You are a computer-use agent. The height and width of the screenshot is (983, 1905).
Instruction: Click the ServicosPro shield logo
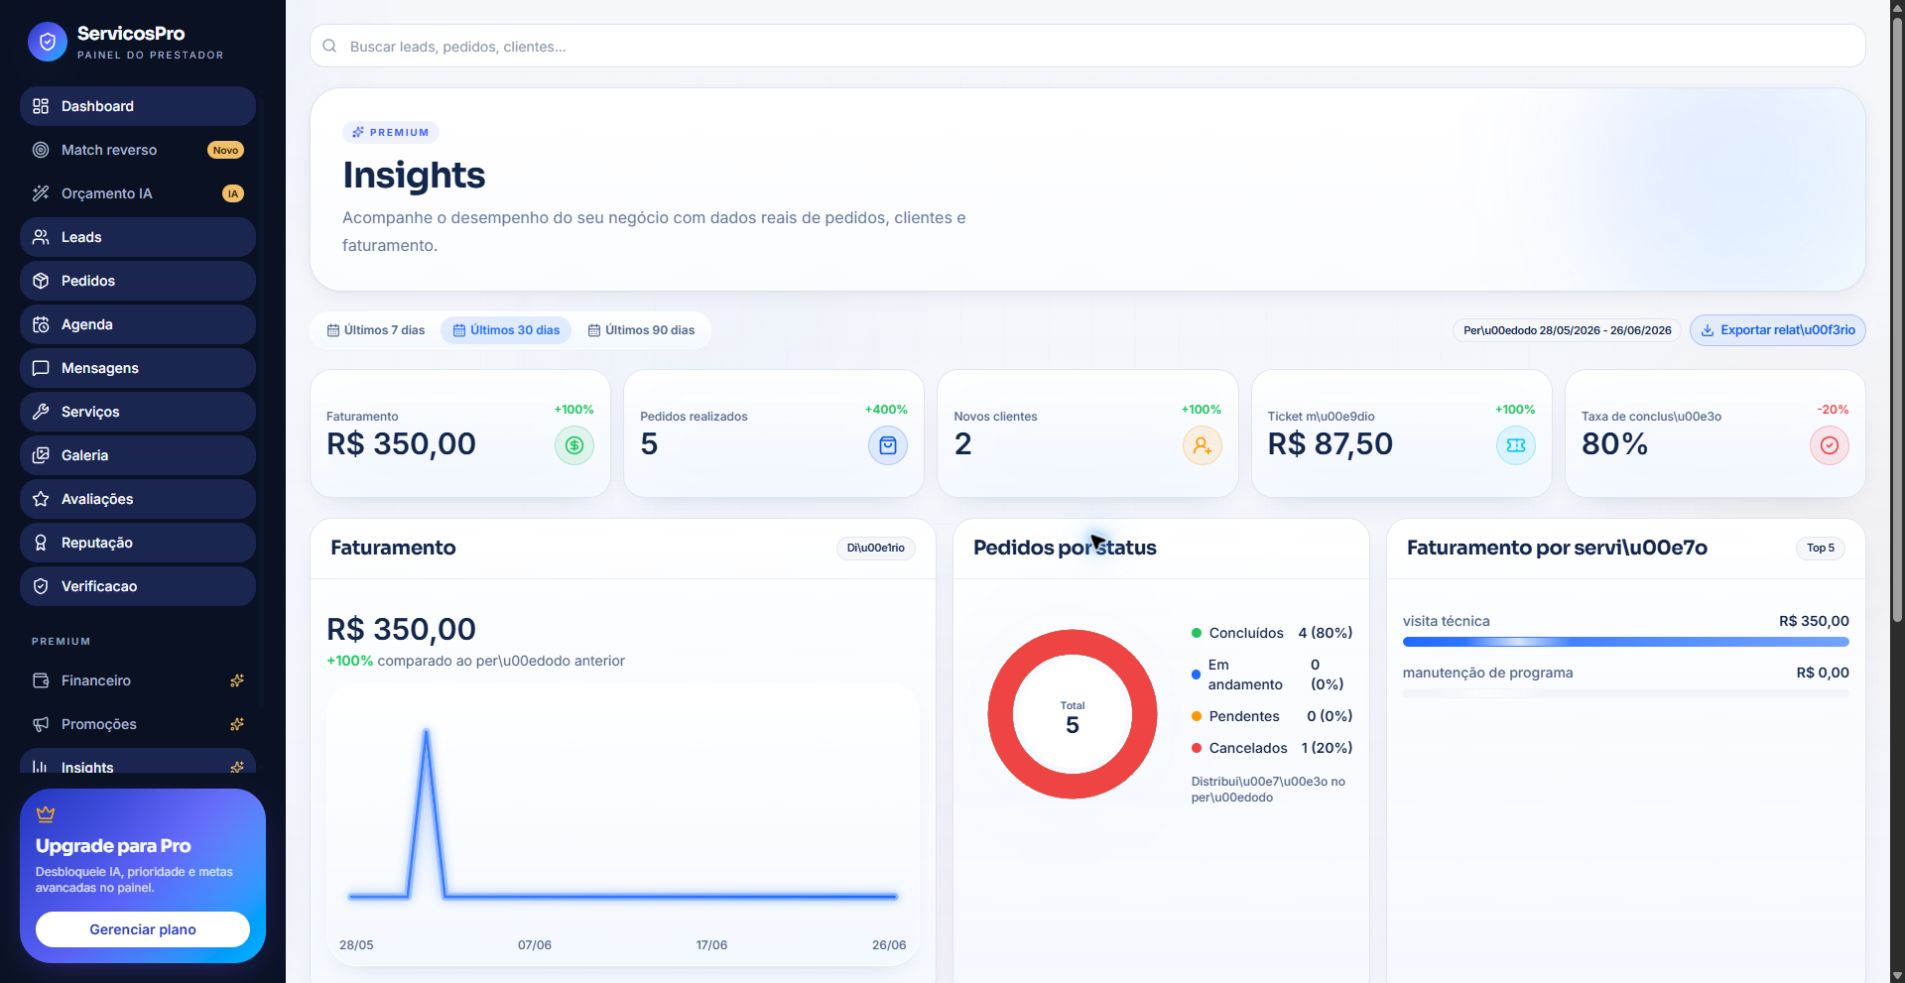[47, 42]
